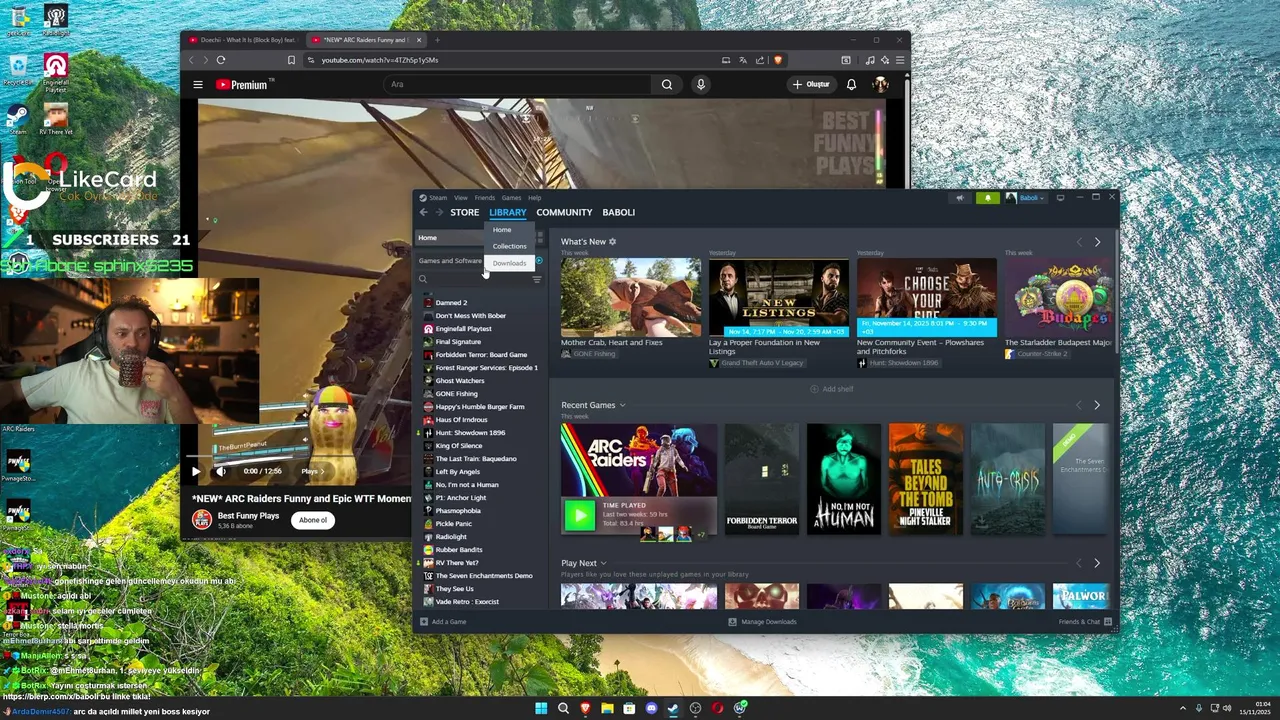Screen dimensions: 1280x720
Task: Open No, I'm not a Human cover
Action: pyautogui.click(x=844, y=479)
